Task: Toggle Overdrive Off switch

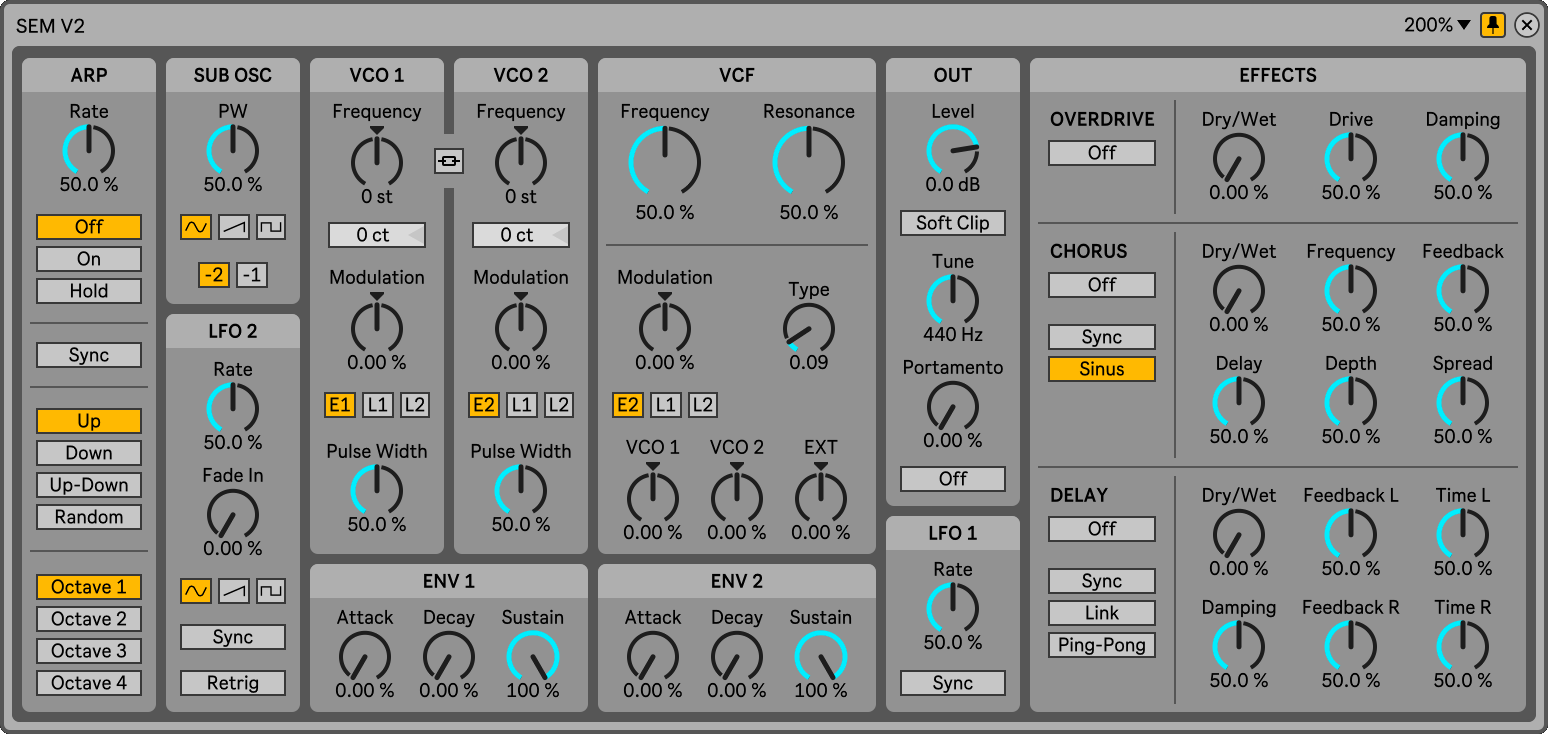Action: pos(1102,153)
